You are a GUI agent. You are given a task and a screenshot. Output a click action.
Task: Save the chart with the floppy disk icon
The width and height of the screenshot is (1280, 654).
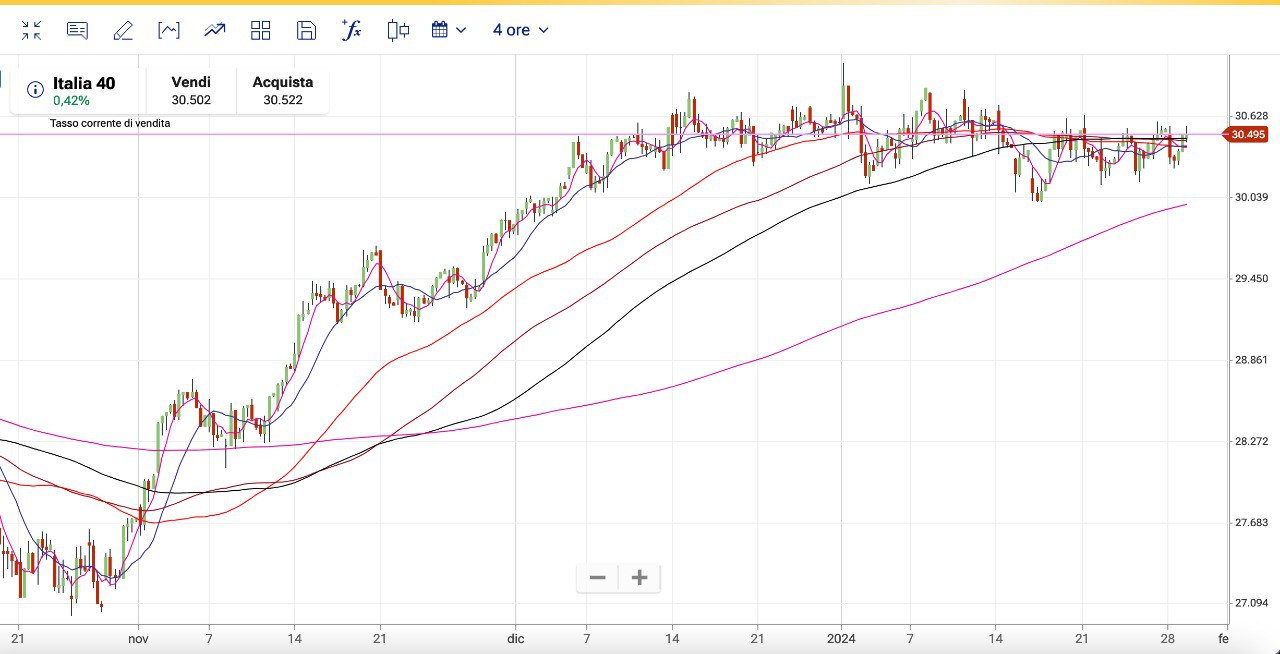click(306, 30)
